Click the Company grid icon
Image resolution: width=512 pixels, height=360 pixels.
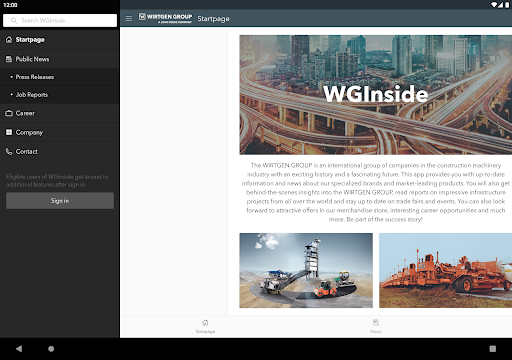coord(9,132)
